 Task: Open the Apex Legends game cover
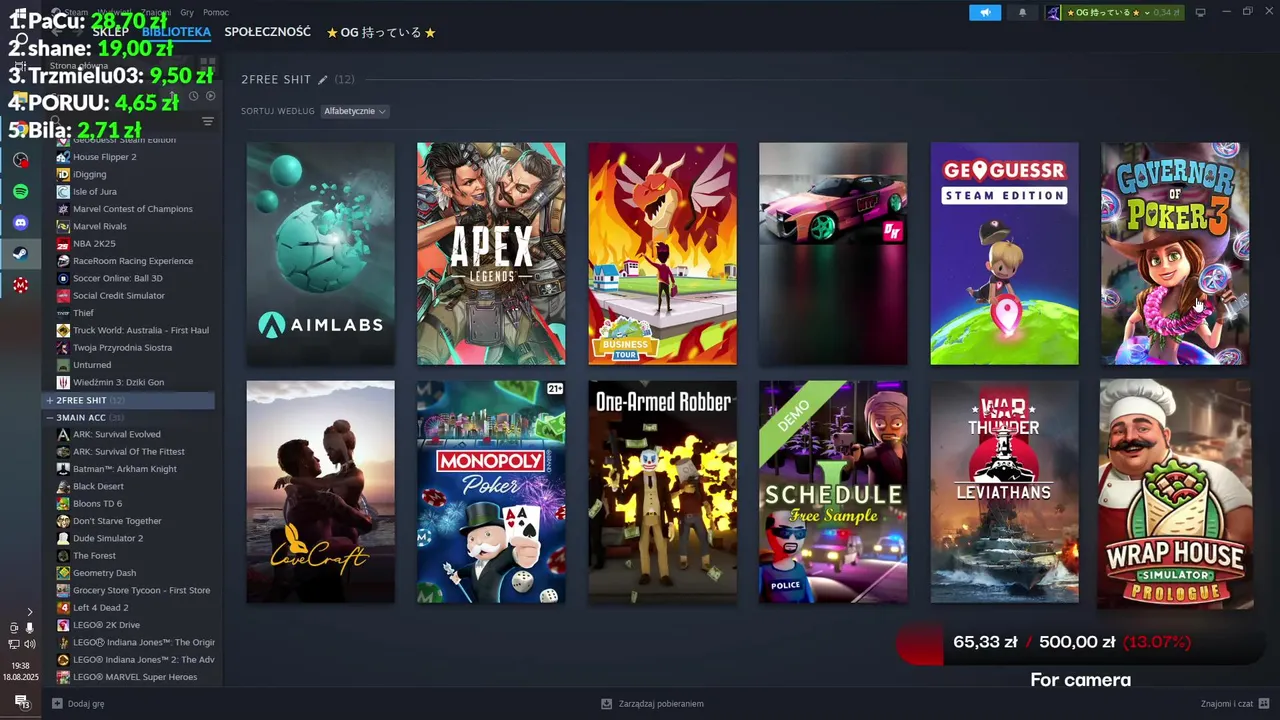click(x=491, y=254)
